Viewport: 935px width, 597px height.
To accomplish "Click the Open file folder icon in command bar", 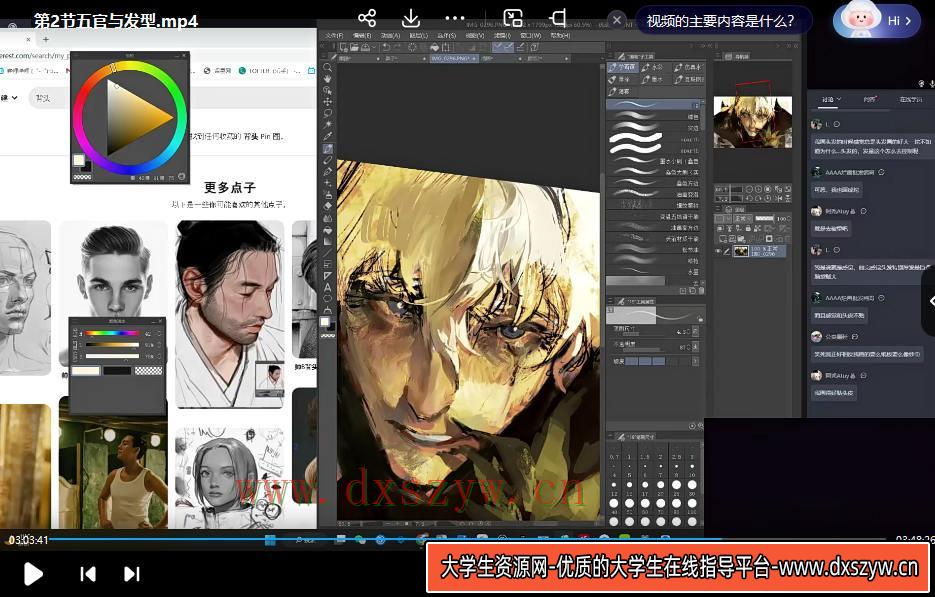I will click(x=354, y=47).
